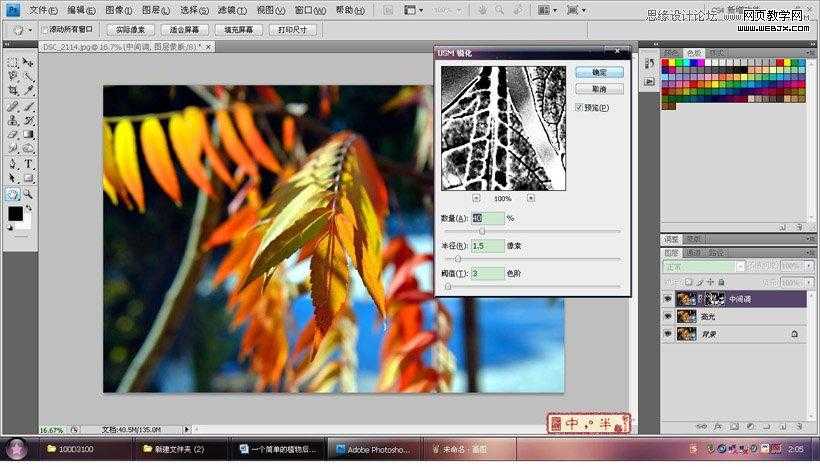Open the 文件(F) menu
This screenshot has height=467, width=820.
click(x=43, y=10)
